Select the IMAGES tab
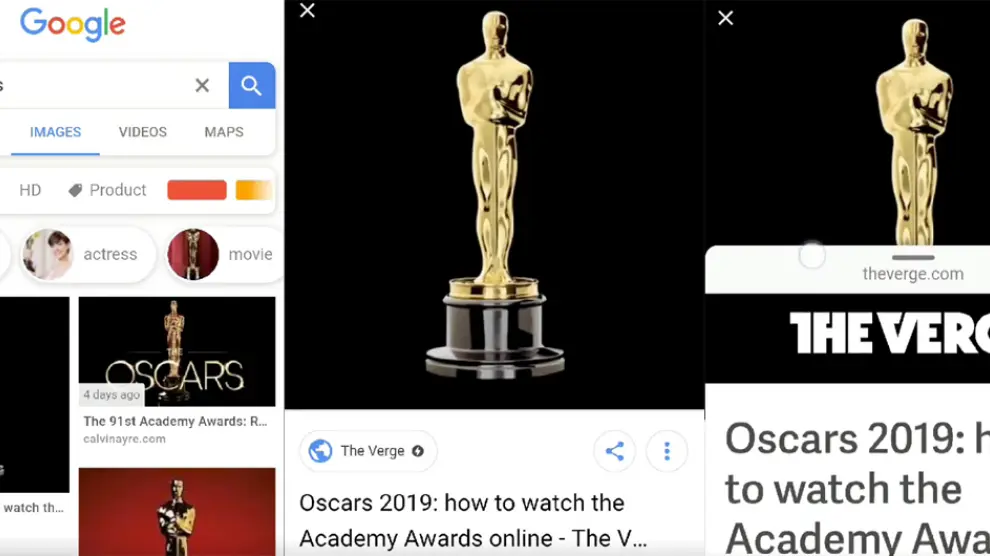The height and width of the screenshot is (556, 990). 56,132
